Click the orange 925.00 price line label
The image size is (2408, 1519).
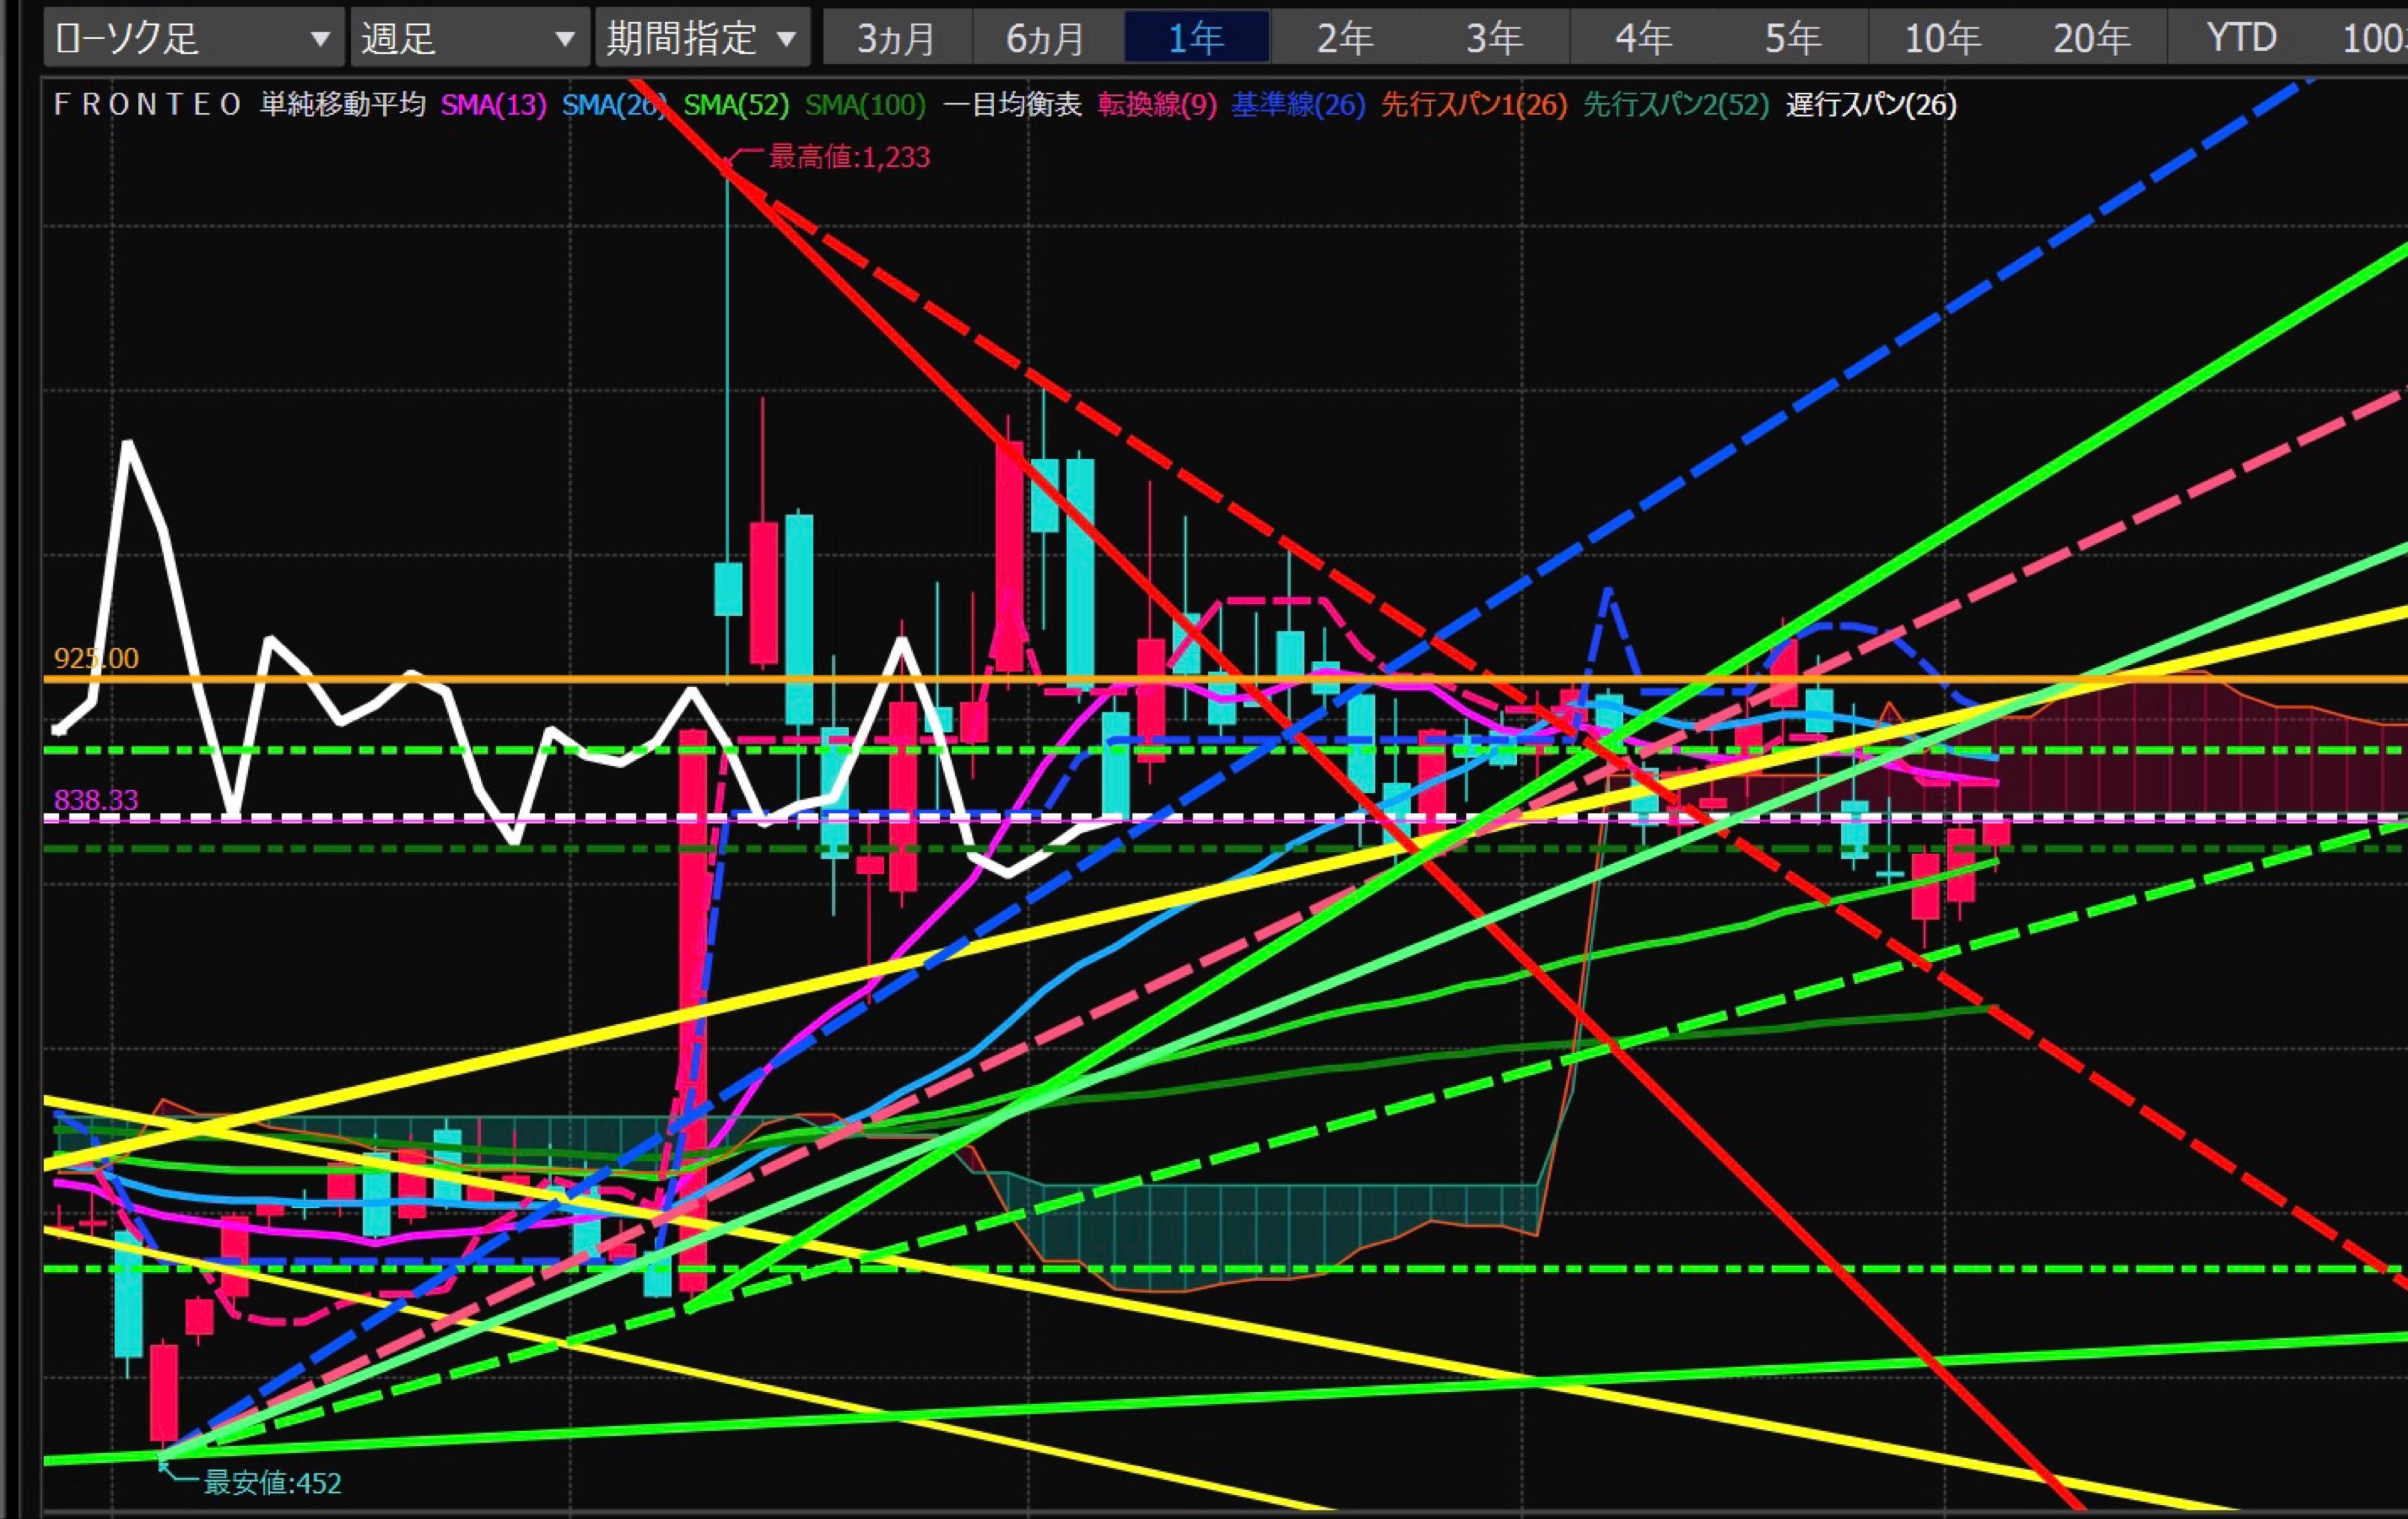(96, 658)
